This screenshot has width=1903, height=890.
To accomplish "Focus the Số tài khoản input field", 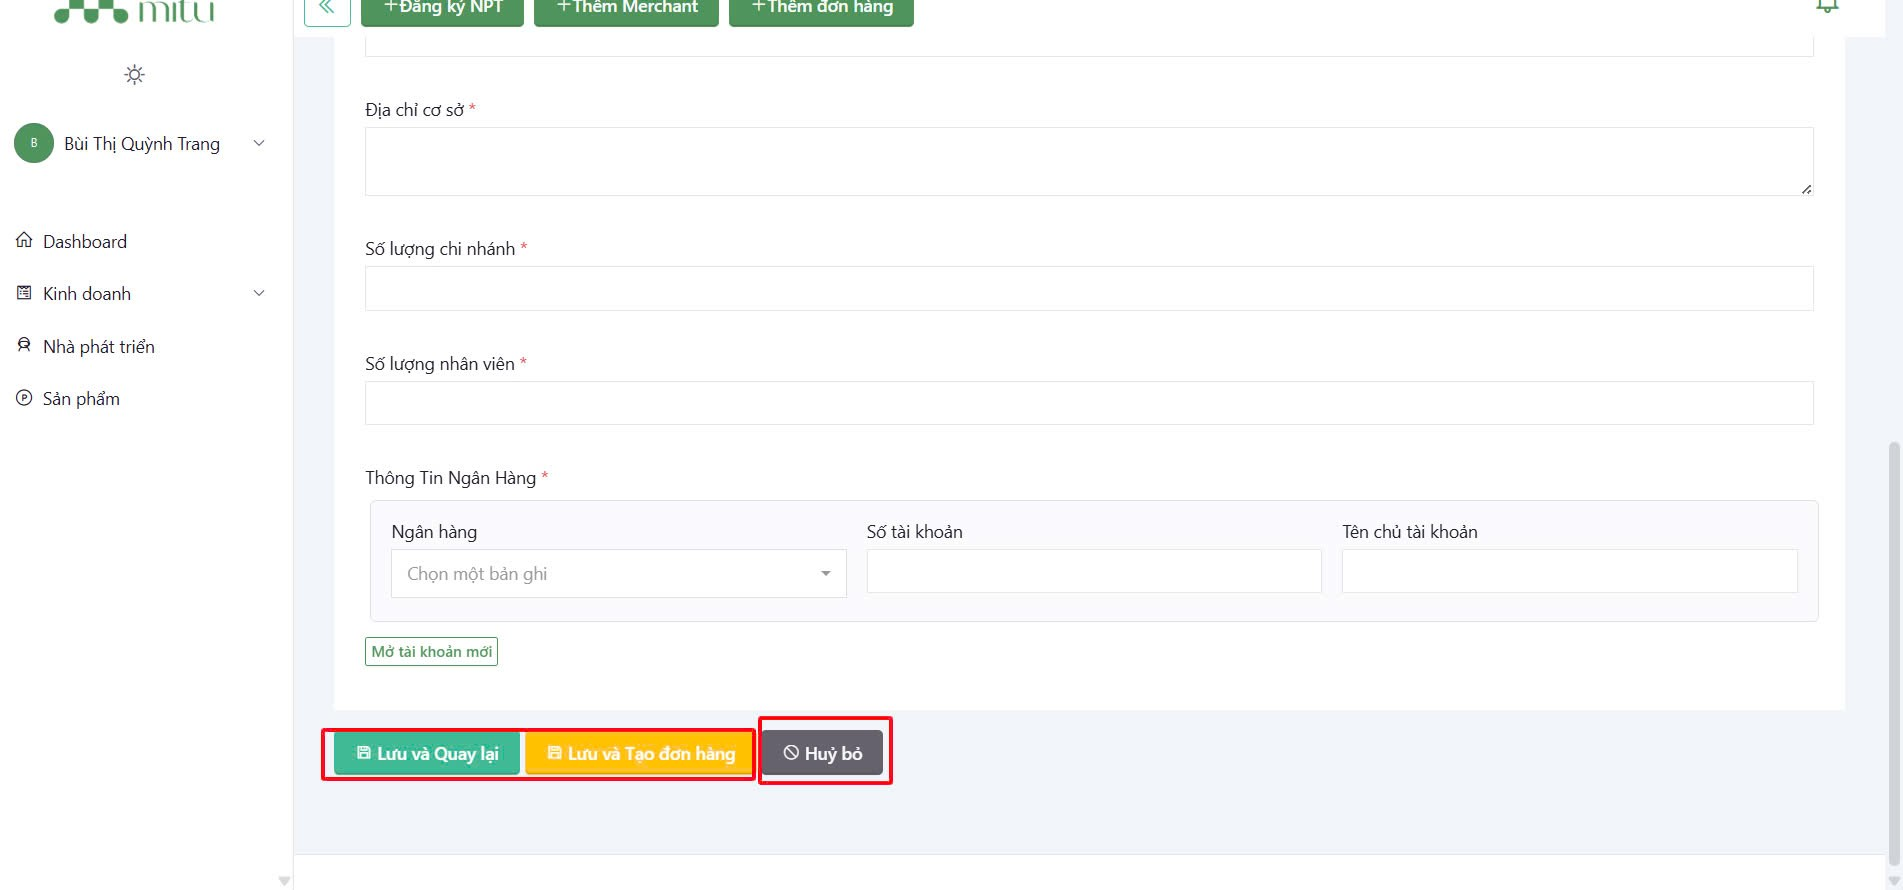I will click(x=1093, y=571).
